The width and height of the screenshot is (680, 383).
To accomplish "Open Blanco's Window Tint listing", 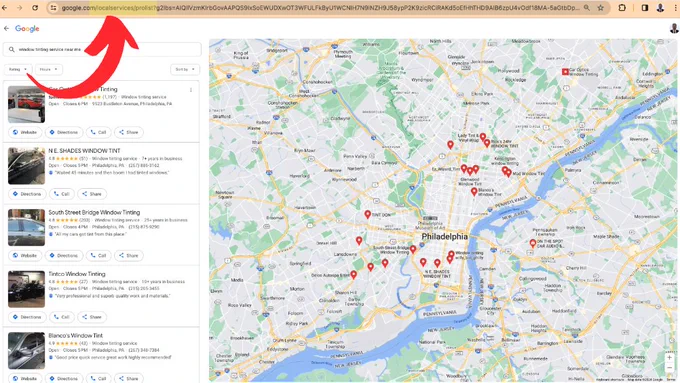I will pyautogui.click(x=75, y=335).
